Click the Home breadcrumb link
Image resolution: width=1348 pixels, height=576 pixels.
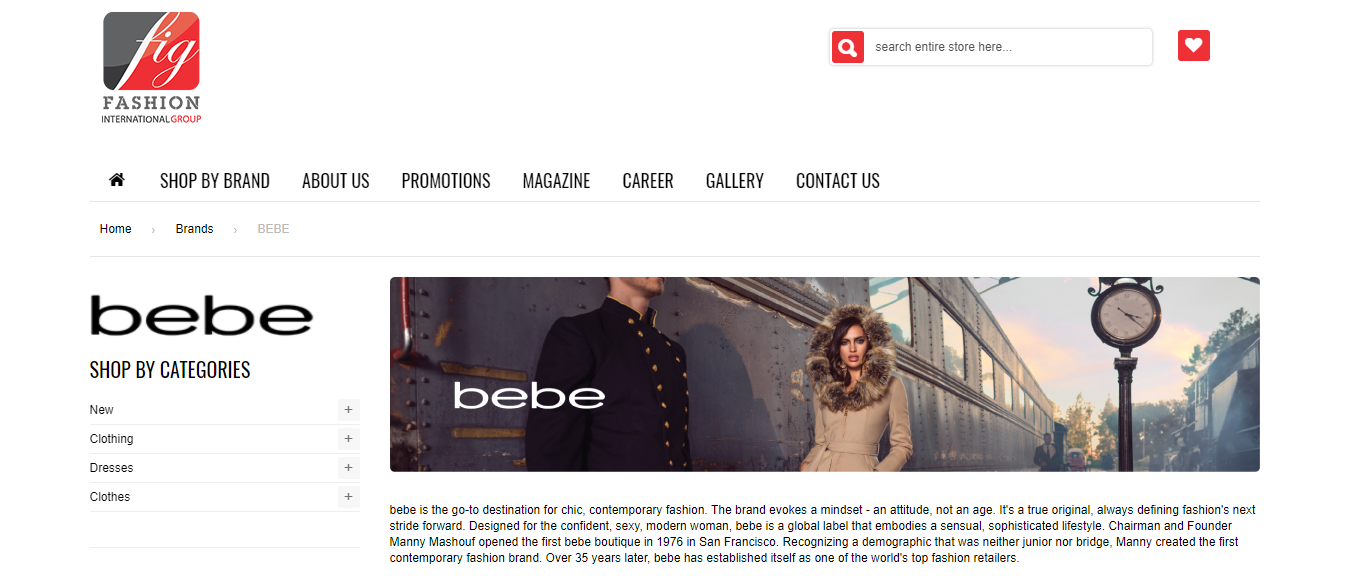pyautogui.click(x=116, y=229)
